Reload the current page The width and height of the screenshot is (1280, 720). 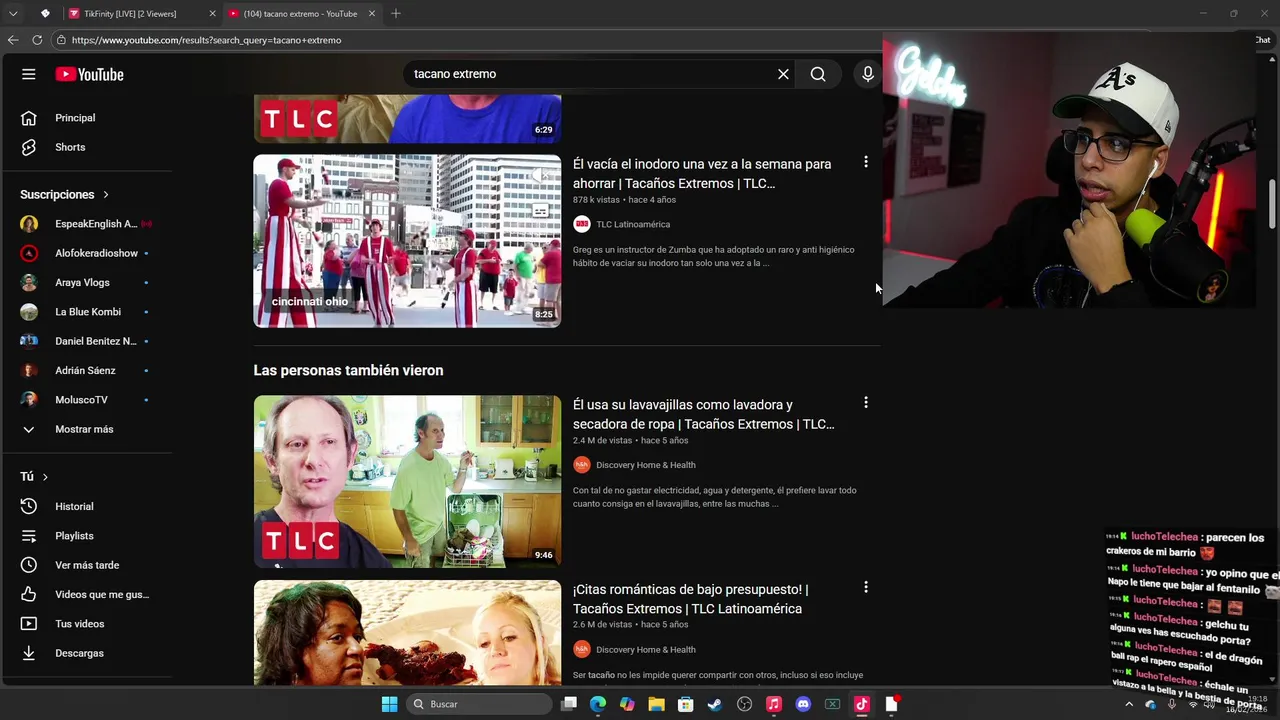37,40
